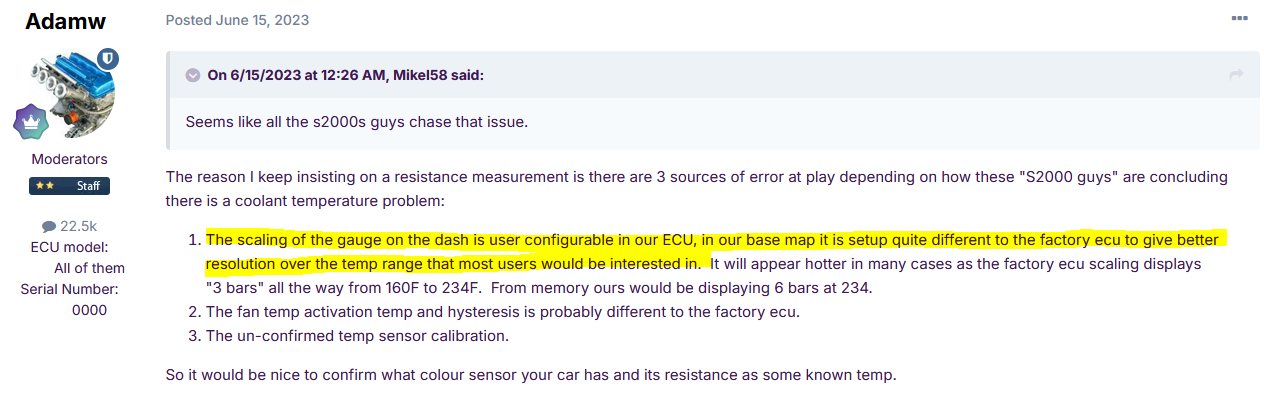1264x401 pixels.
Task: Click the 'Serial Number:' profile field label
Action: point(69,289)
